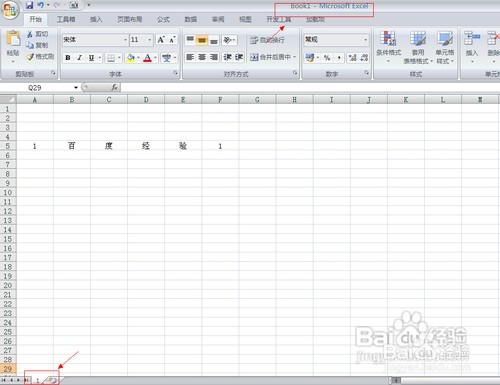Expand Merge and Center dropdown arrow
500x385 pixels.
(295, 57)
